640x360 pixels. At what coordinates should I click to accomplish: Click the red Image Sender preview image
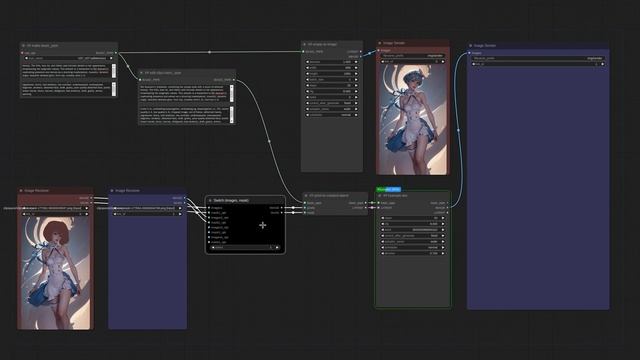click(x=413, y=119)
